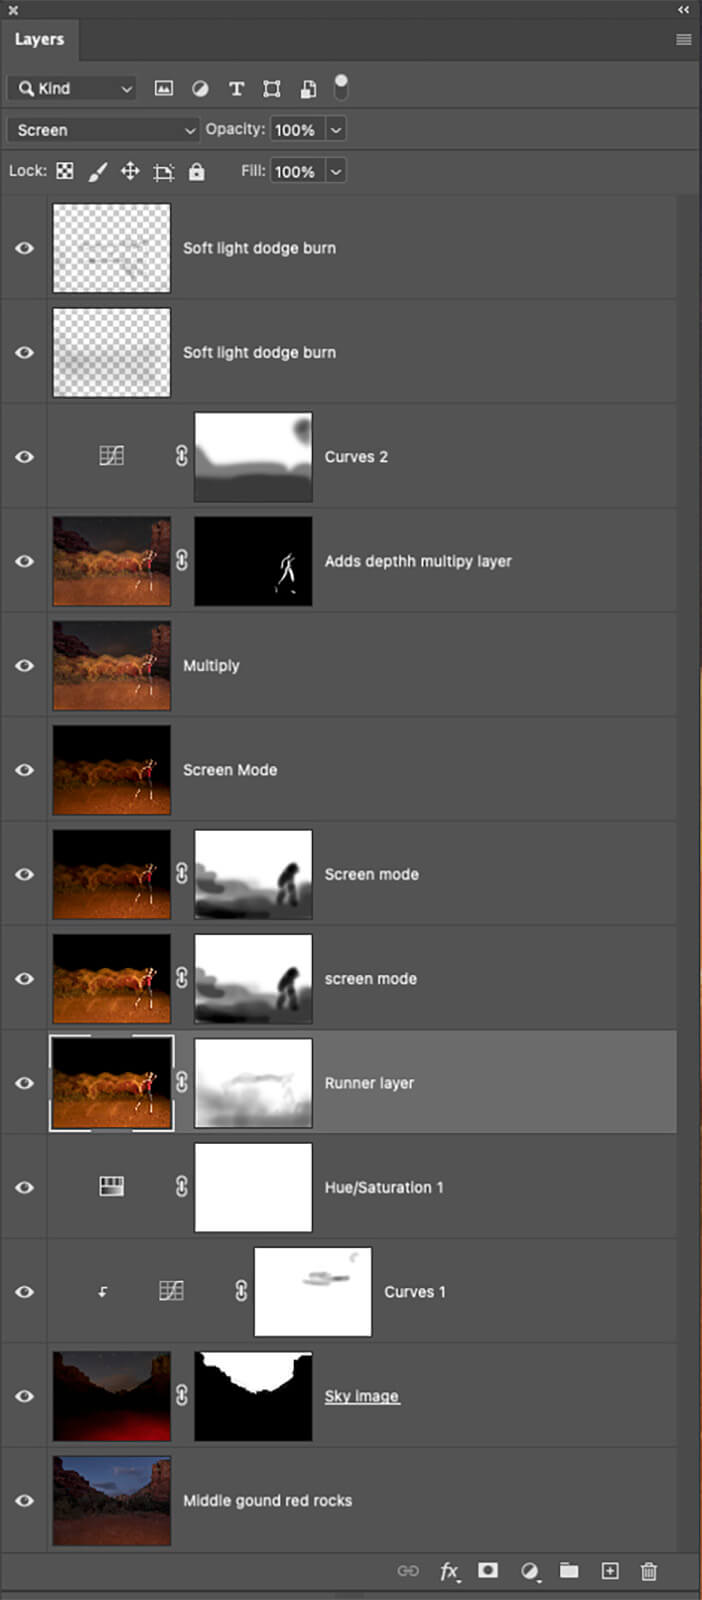
Task: Click the lock transparent pixels icon
Action: (x=65, y=171)
